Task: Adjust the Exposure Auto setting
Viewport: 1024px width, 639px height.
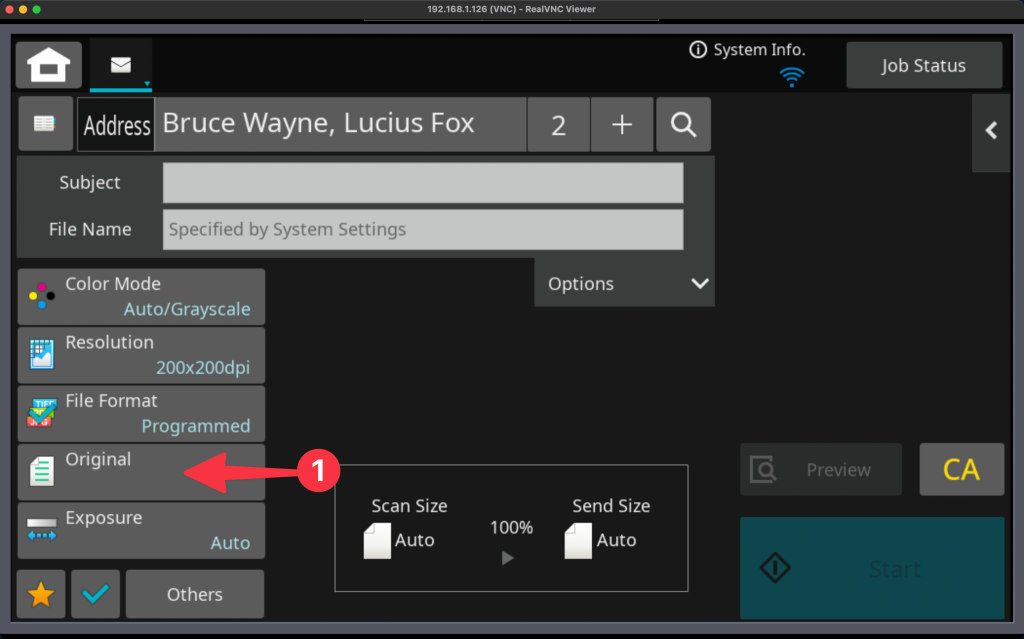Action: pyautogui.click(x=141, y=530)
